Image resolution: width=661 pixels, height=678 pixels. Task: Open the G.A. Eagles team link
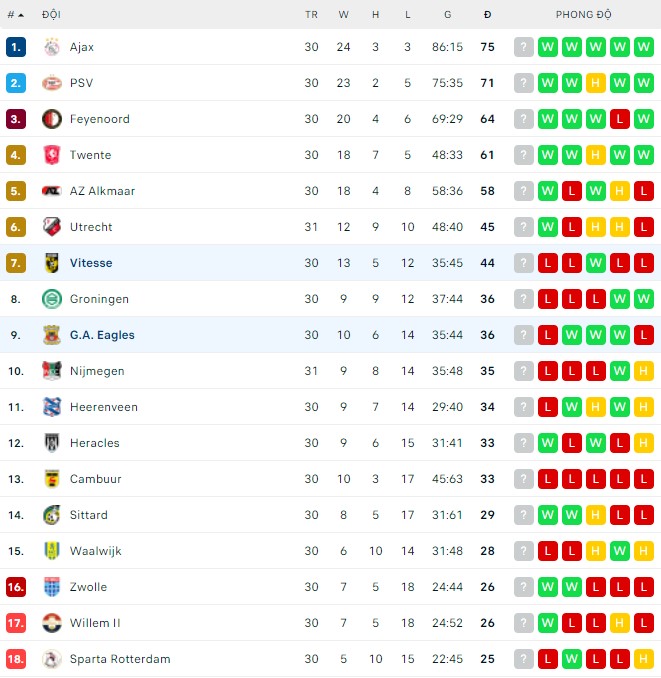tap(102, 335)
